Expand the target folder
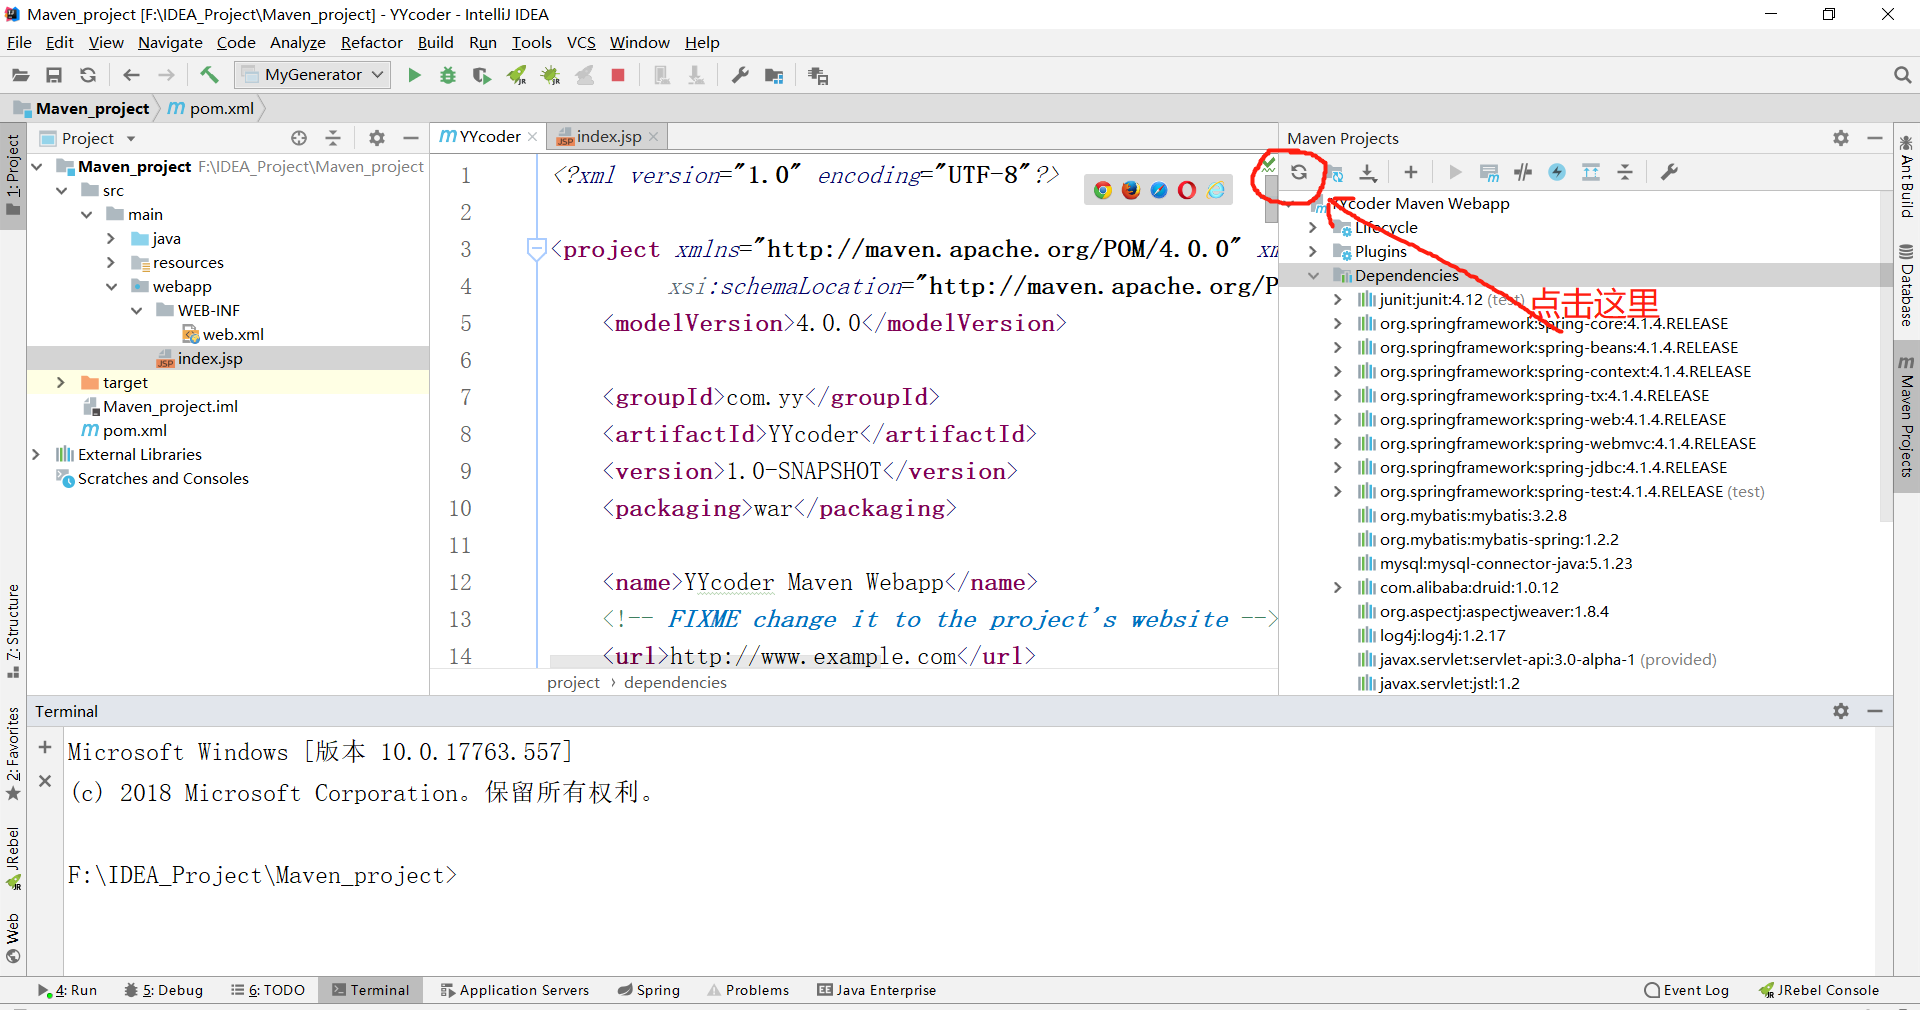1920x1010 pixels. coord(61,382)
